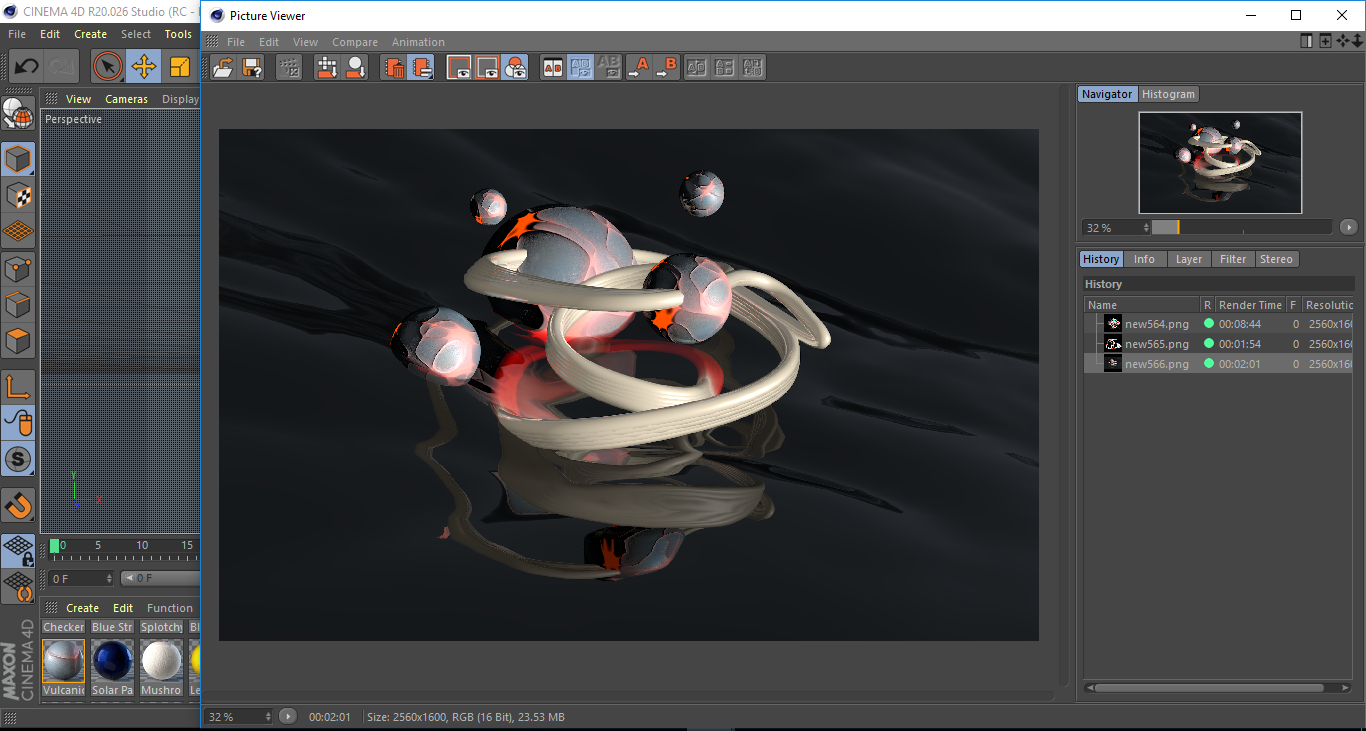This screenshot has height=731, width=1366.
Task: Click Save As icon in Picture Viewer
Action: (x=252, y=67)
